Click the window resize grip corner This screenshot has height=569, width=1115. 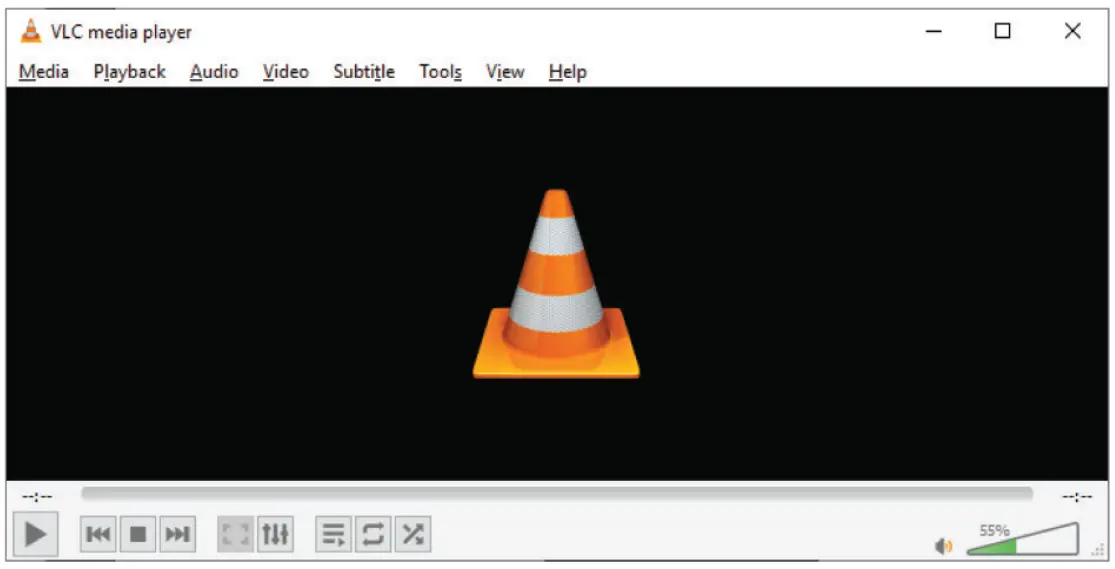click(x=1098, y=550)
